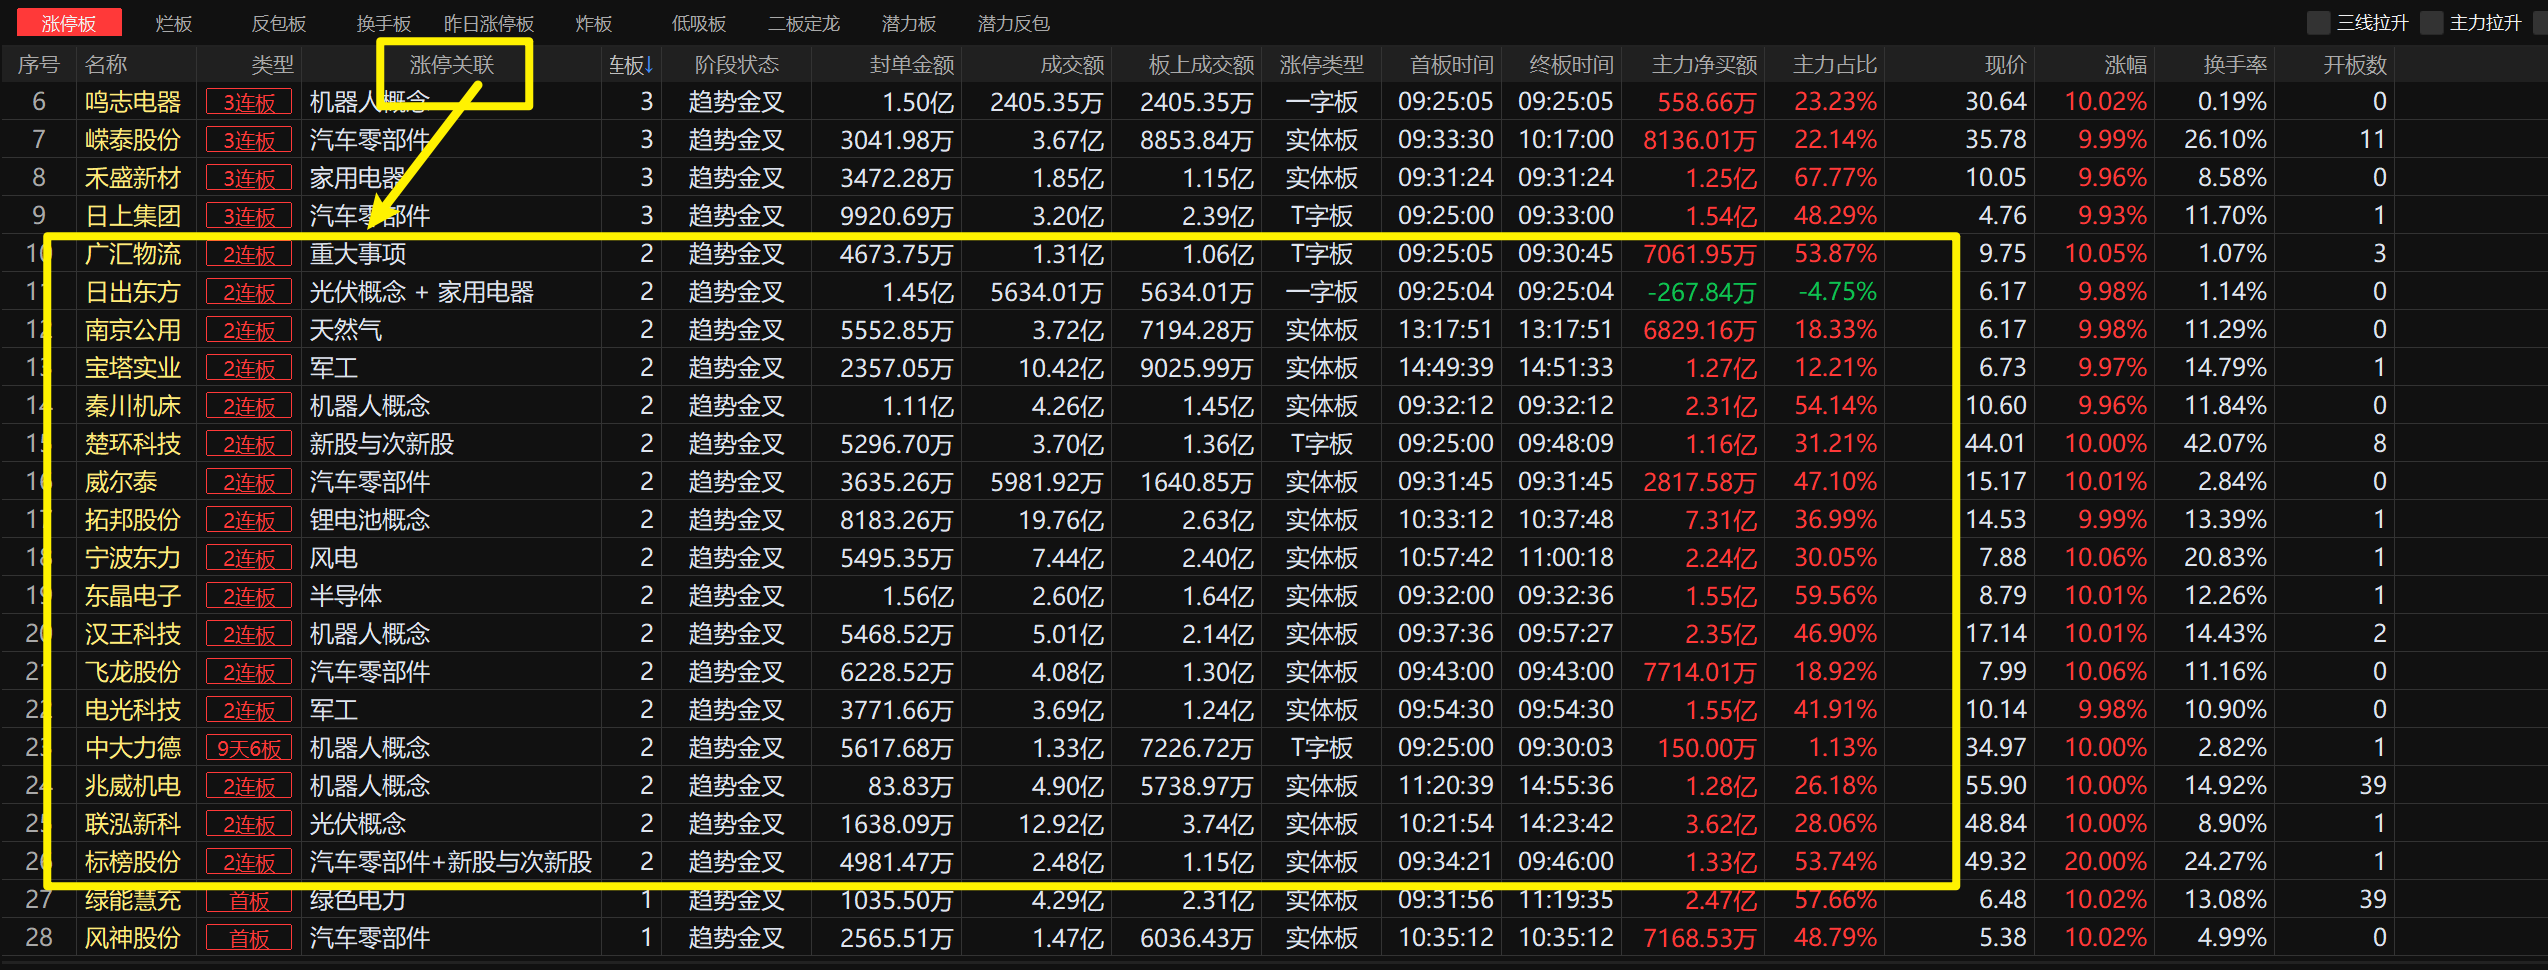Select the 炸板 tab
This screenshot has width=2548, height=970.
594,23
